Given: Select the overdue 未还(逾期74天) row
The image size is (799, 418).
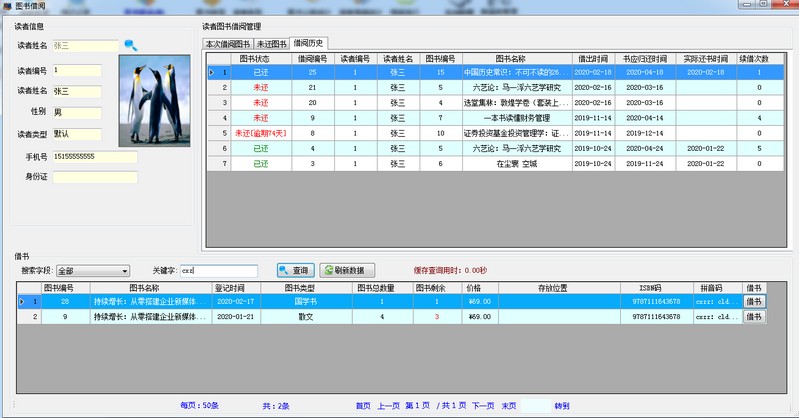Looking at the screenshot, I should [260, 133].
